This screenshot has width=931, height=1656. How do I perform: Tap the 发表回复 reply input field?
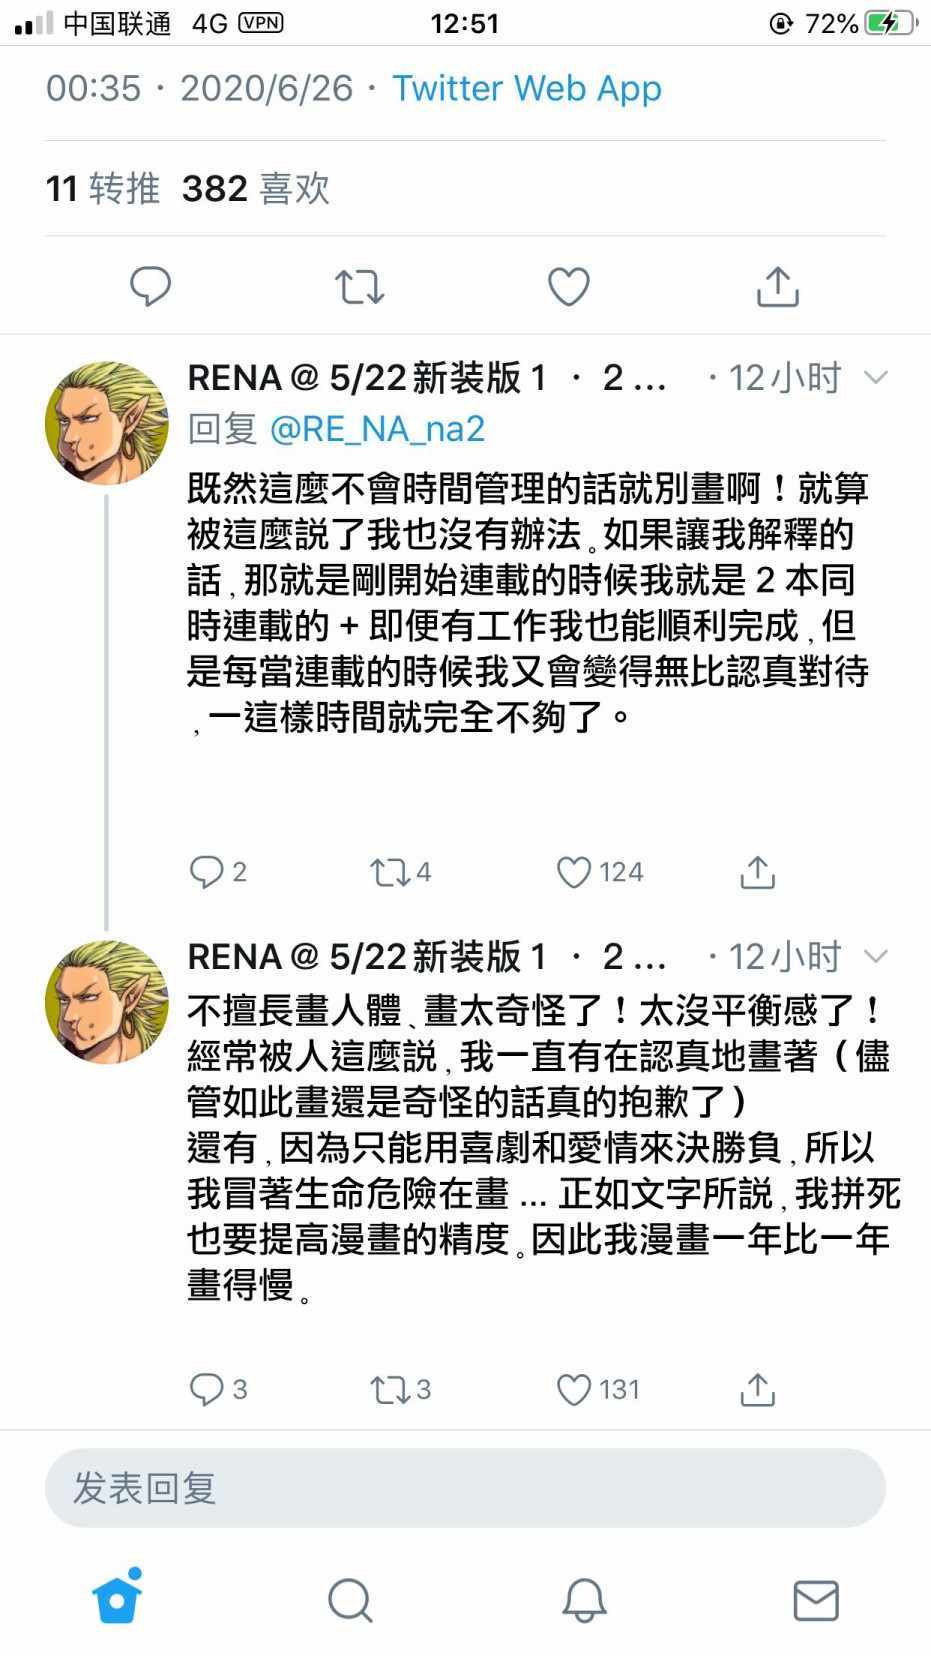[465, 1488]
